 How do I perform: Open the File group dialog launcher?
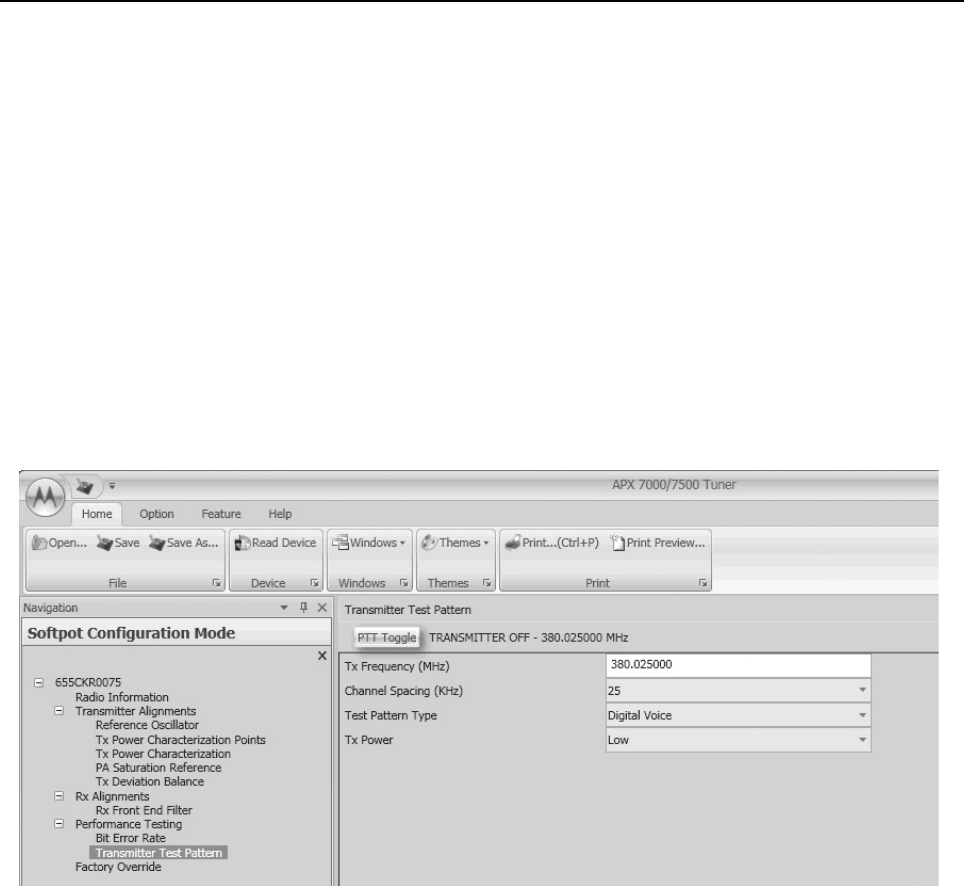(216, 583)
